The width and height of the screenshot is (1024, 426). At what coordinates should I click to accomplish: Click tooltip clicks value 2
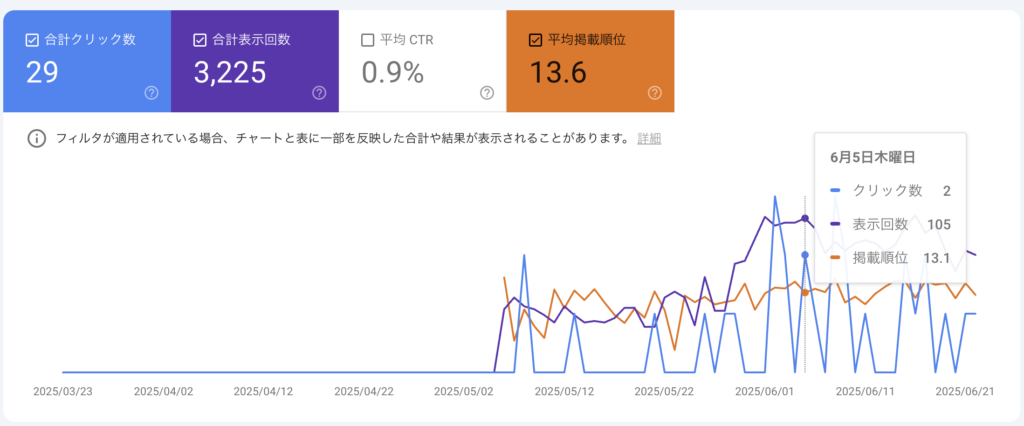click(x=946, y=191)
